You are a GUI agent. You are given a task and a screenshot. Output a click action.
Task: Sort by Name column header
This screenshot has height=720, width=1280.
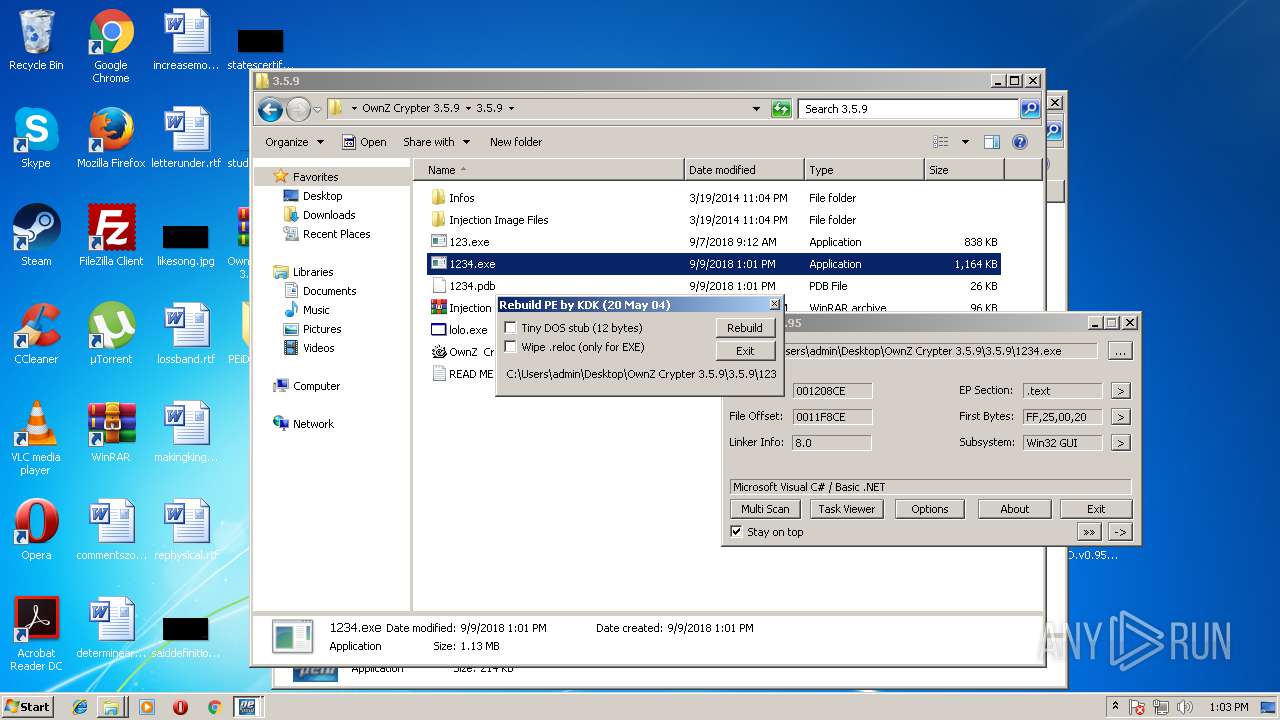click(x=549, y=170)
